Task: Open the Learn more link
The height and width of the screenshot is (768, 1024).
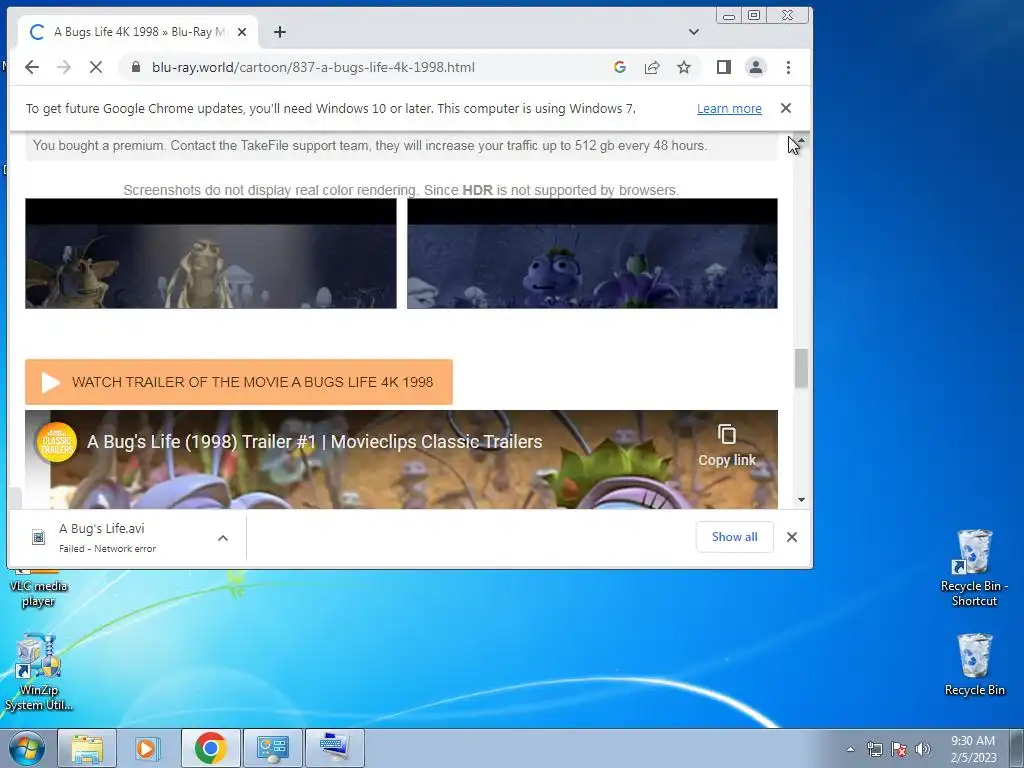Action: pos(729,109)
